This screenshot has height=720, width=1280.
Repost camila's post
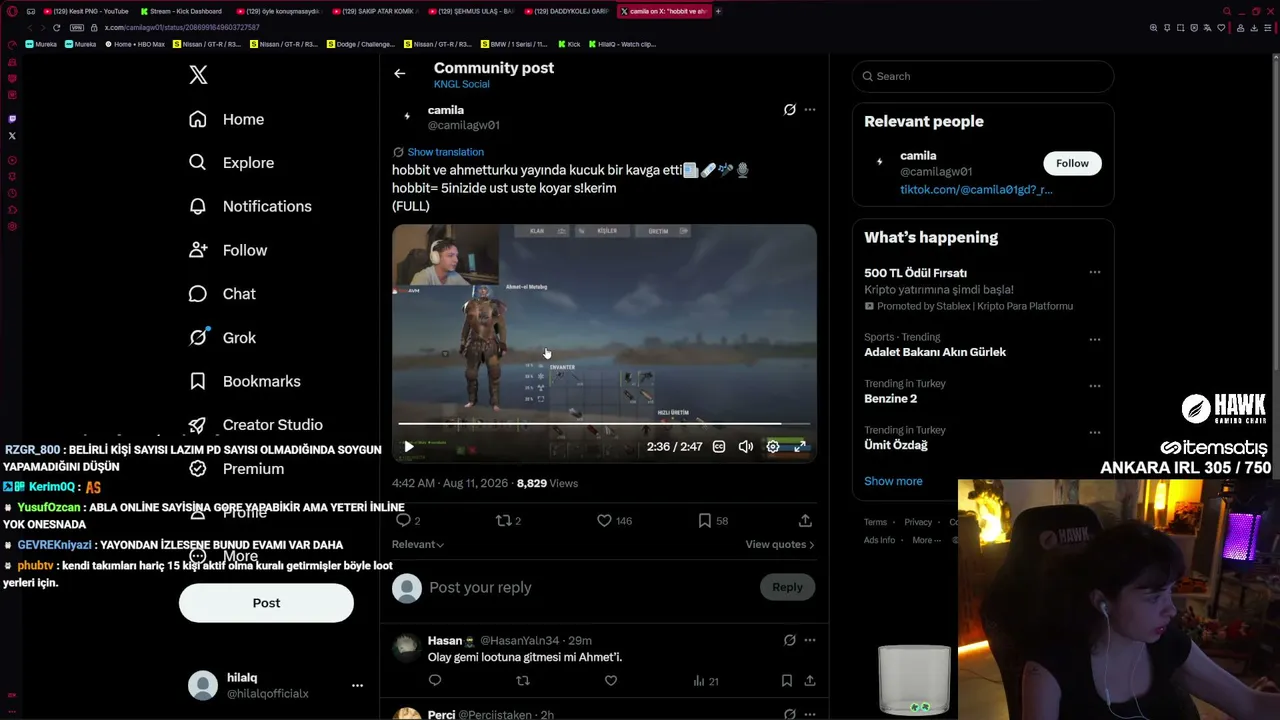click(504, 521)
